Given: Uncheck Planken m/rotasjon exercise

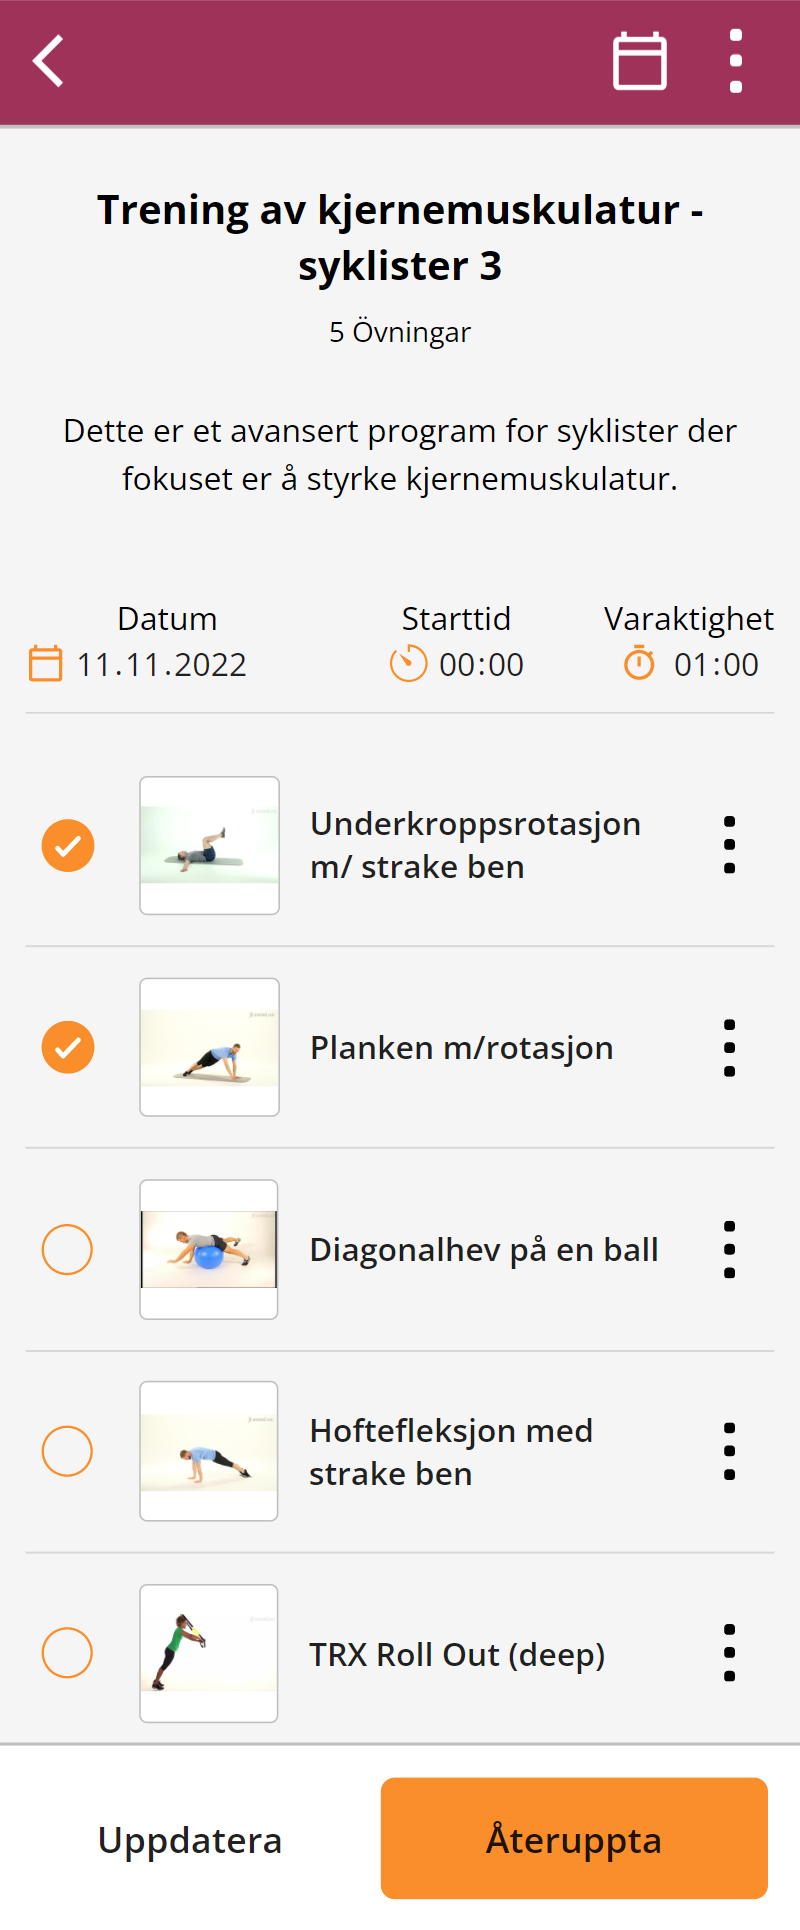Looking at the screenshot, I should pyautogui.click(x=68, y=1047).
